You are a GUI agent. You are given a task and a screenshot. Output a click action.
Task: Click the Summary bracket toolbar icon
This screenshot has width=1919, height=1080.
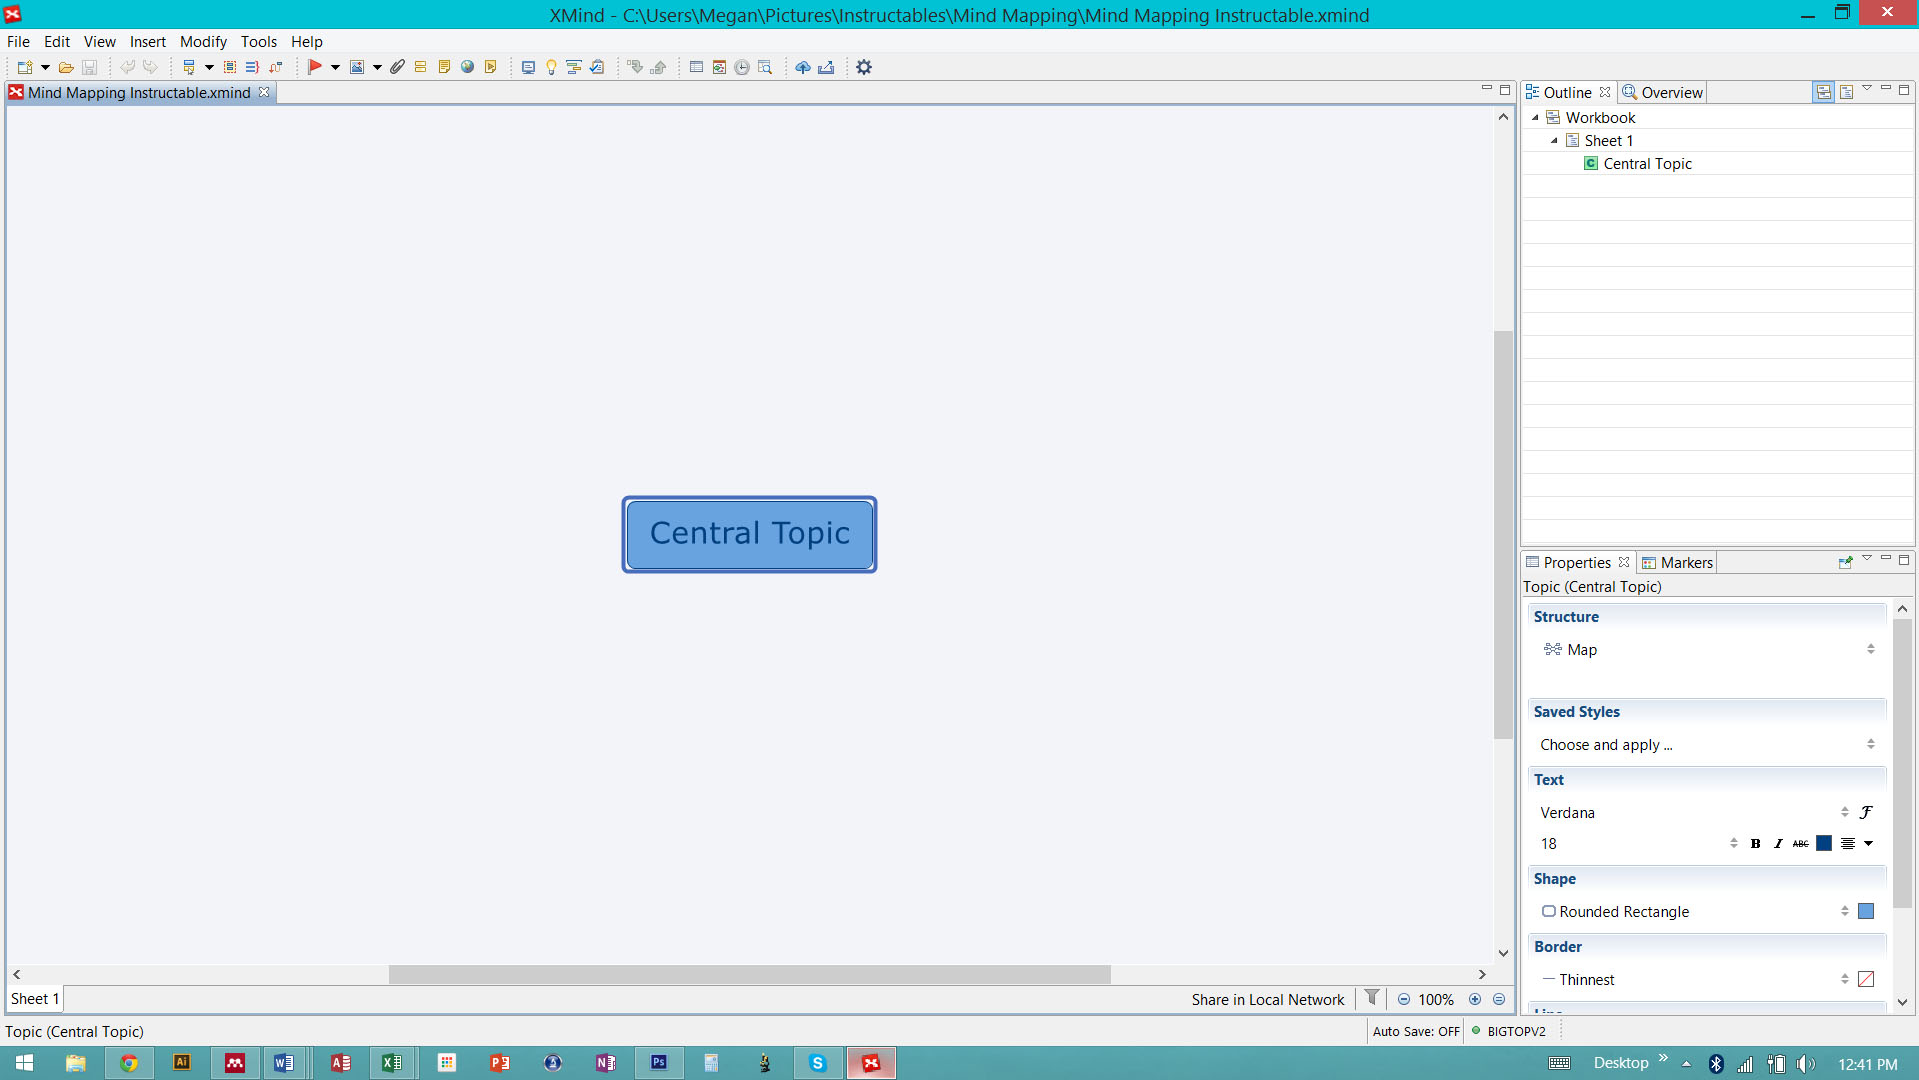pyautogui.click(x=252, y=67)
